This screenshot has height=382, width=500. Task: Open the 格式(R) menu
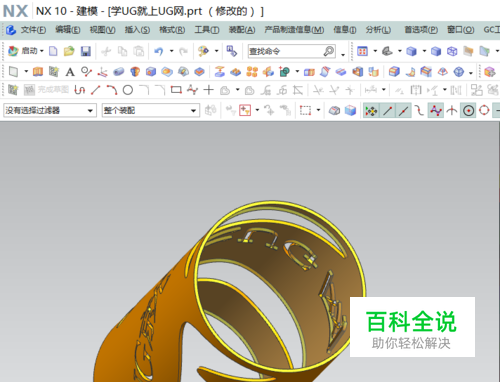172,30
